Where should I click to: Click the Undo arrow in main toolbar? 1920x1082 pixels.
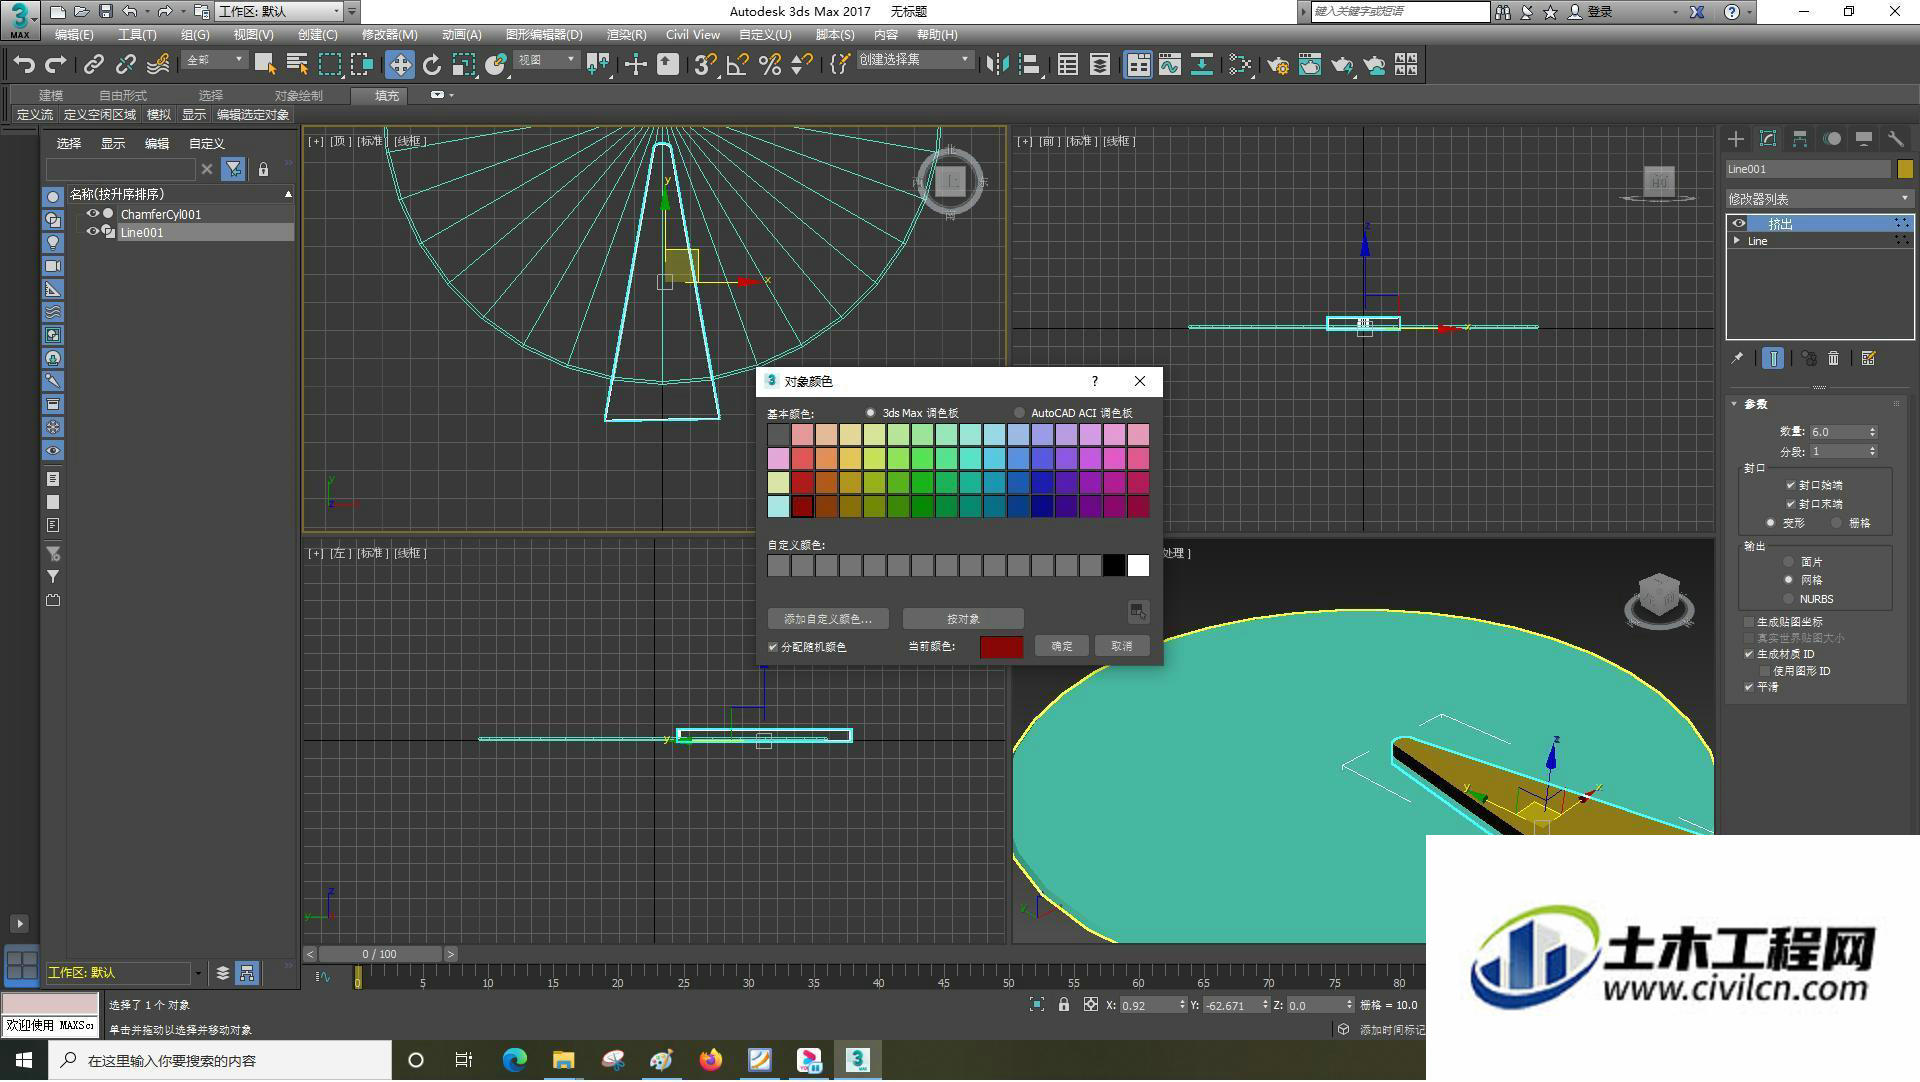(24, 65)
